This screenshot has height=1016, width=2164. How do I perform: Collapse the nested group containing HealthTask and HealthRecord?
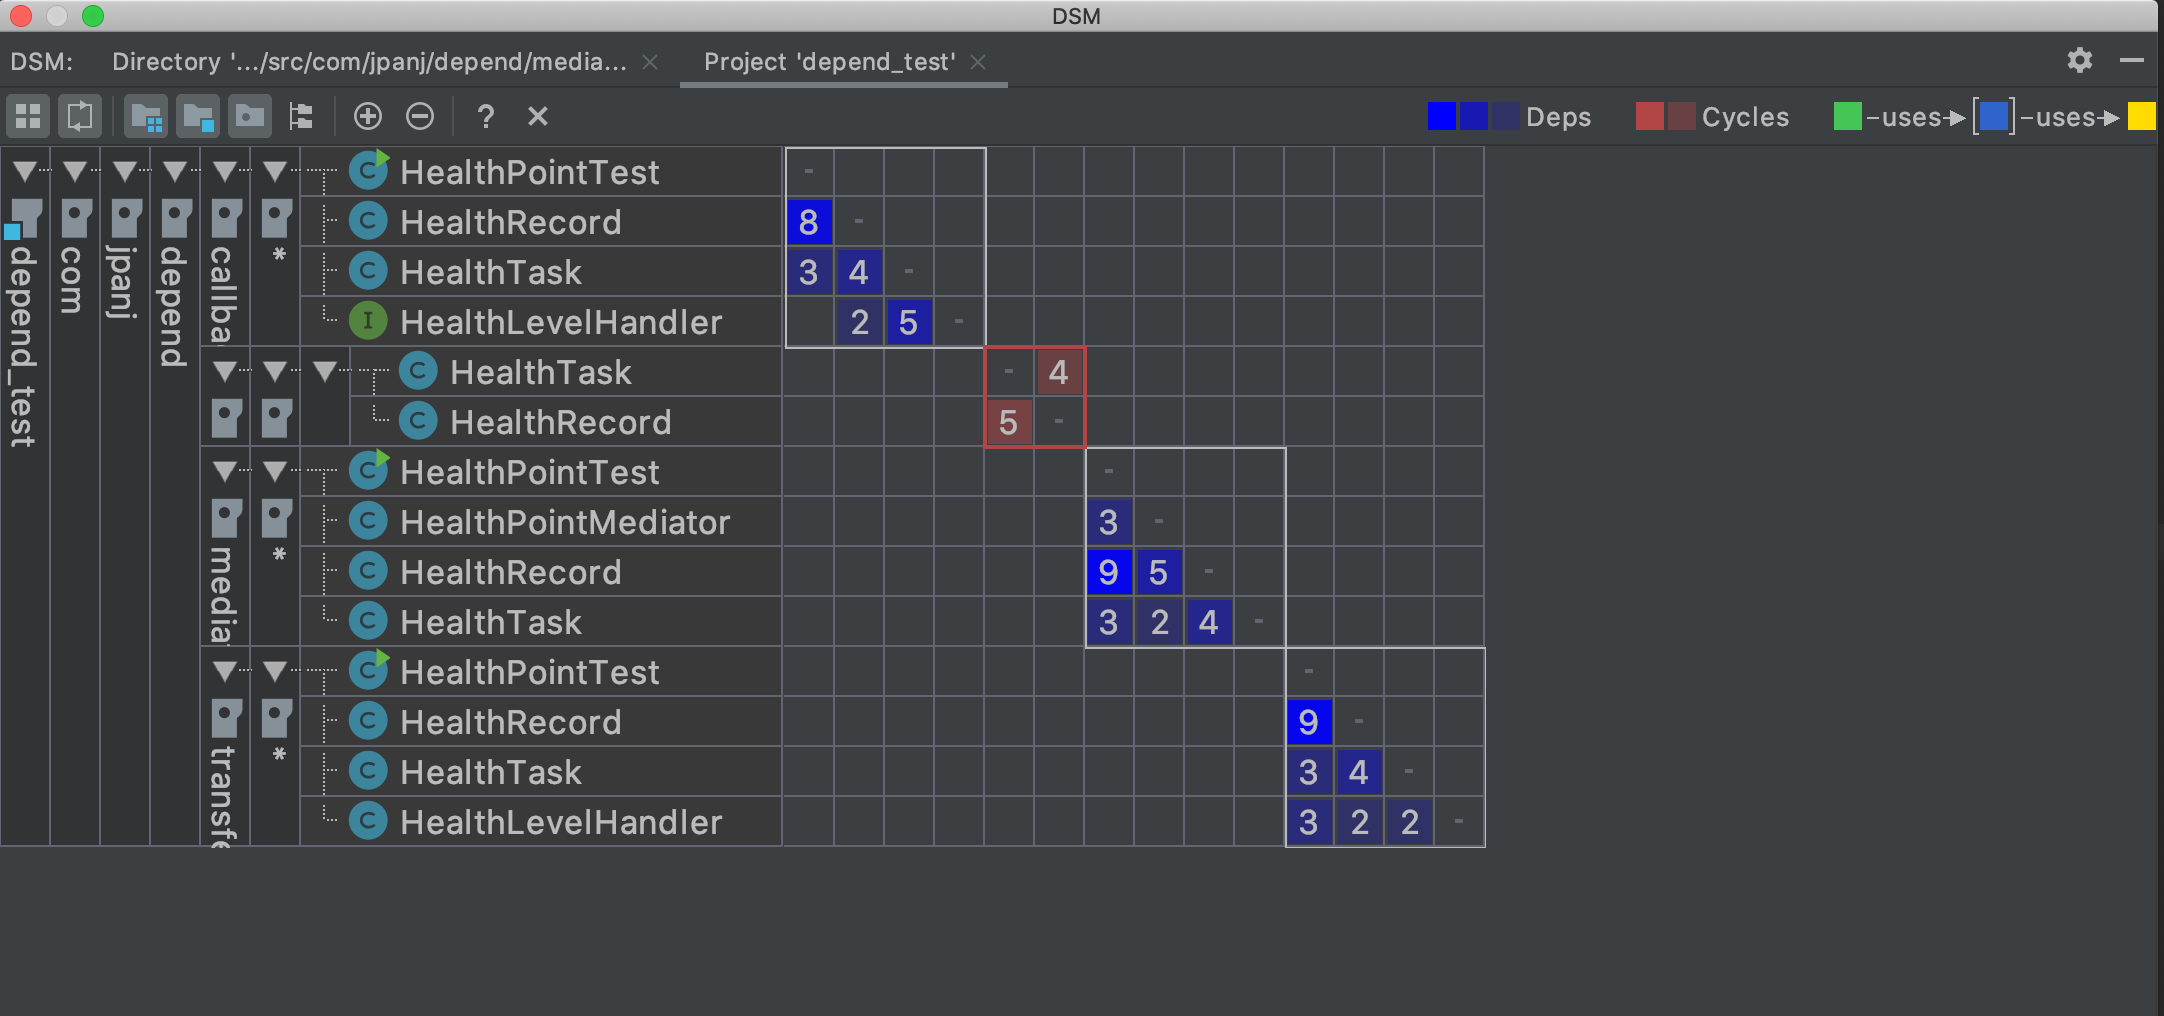(x=325, y=371)
